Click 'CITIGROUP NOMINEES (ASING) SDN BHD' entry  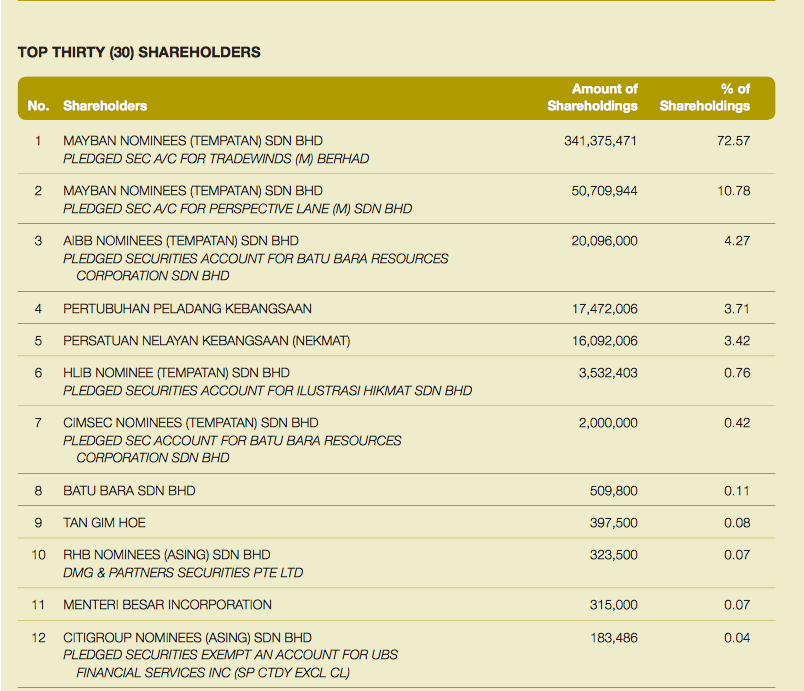coord(187,637)
